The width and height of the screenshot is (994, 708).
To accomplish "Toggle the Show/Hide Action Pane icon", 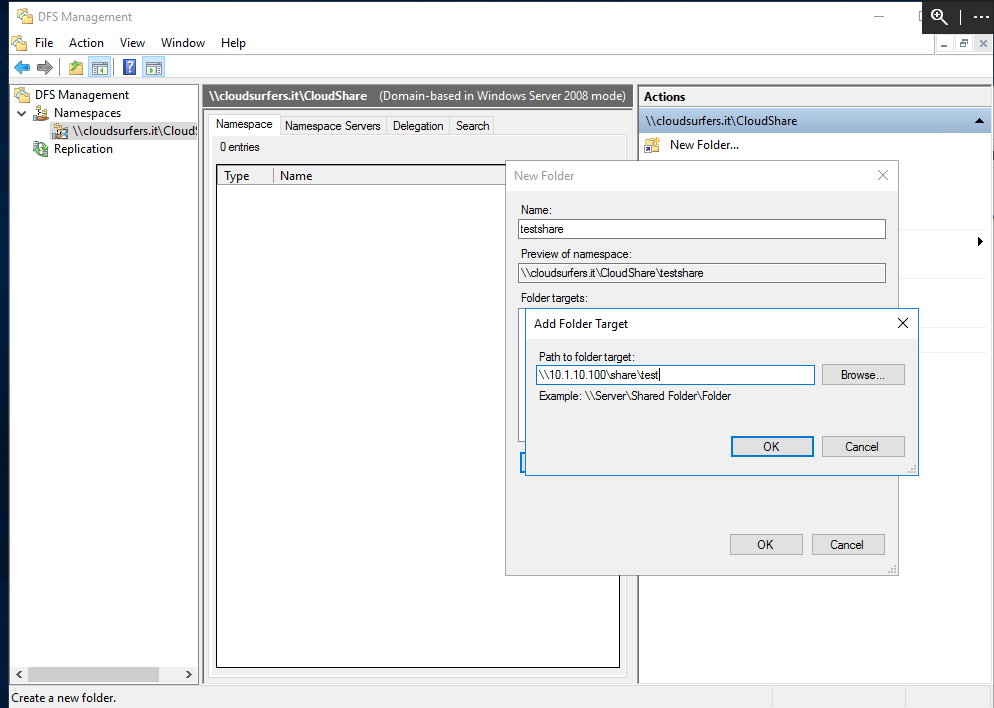I will pyautogui.click(x=153, y=67).
